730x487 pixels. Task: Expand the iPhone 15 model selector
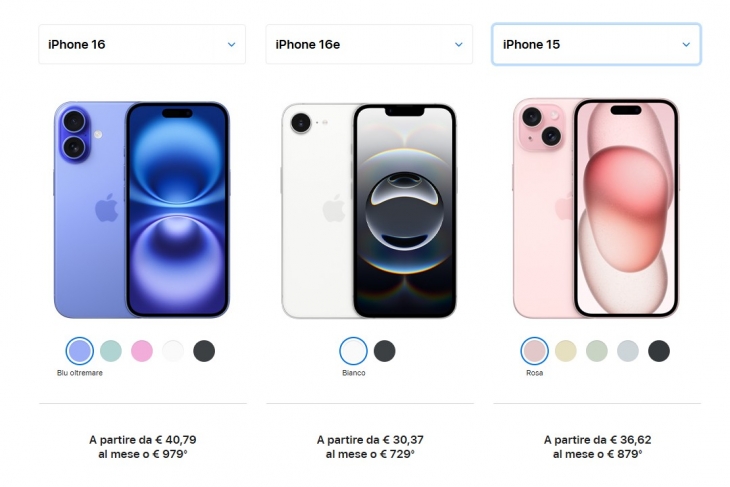click(596, 44)
